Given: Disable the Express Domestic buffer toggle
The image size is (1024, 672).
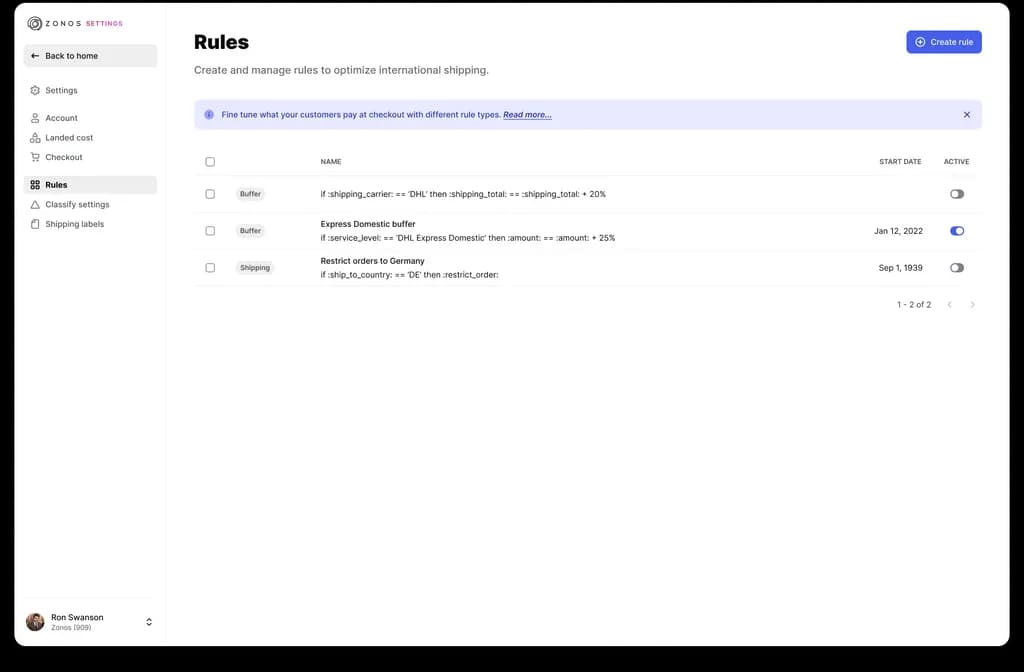Looking at the screenshot, I should click(956, 231).
